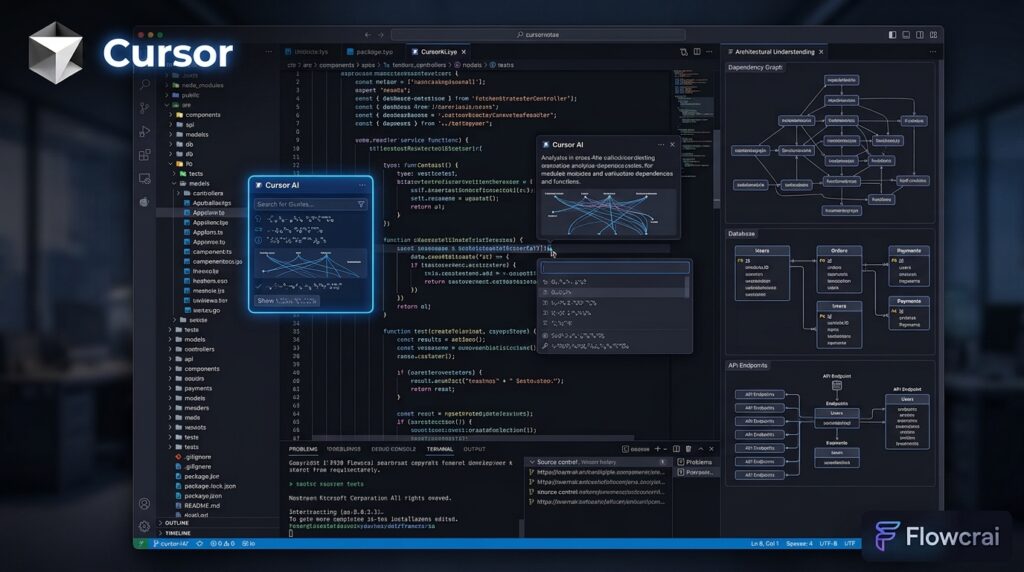Viewport: 1024px width, 572px height.
Task: Click the filter funnel in Cursor AI search
Action: [361, 204]
